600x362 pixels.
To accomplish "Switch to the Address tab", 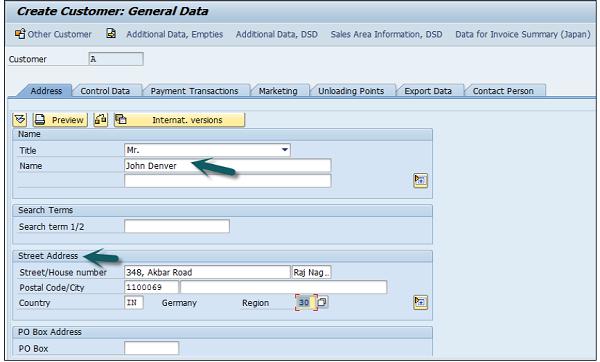I will tap(46, 91).
